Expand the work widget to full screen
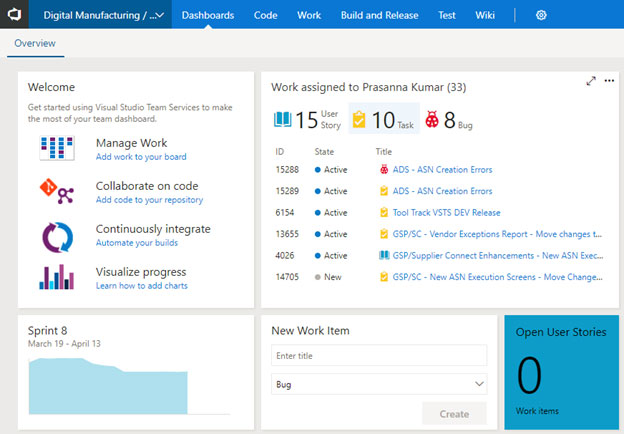The height and width of the screenshot is (434, 624). tap(591, 81)
